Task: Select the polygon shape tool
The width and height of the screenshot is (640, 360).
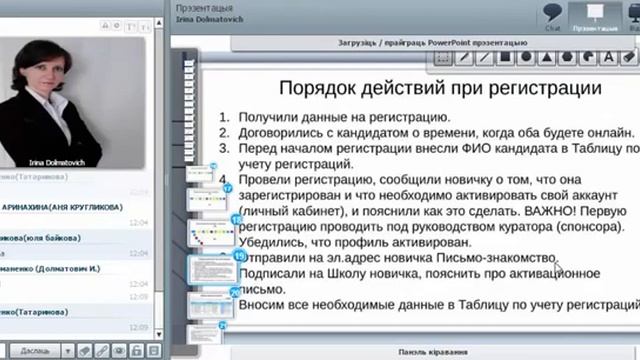Action: point(567,58)
